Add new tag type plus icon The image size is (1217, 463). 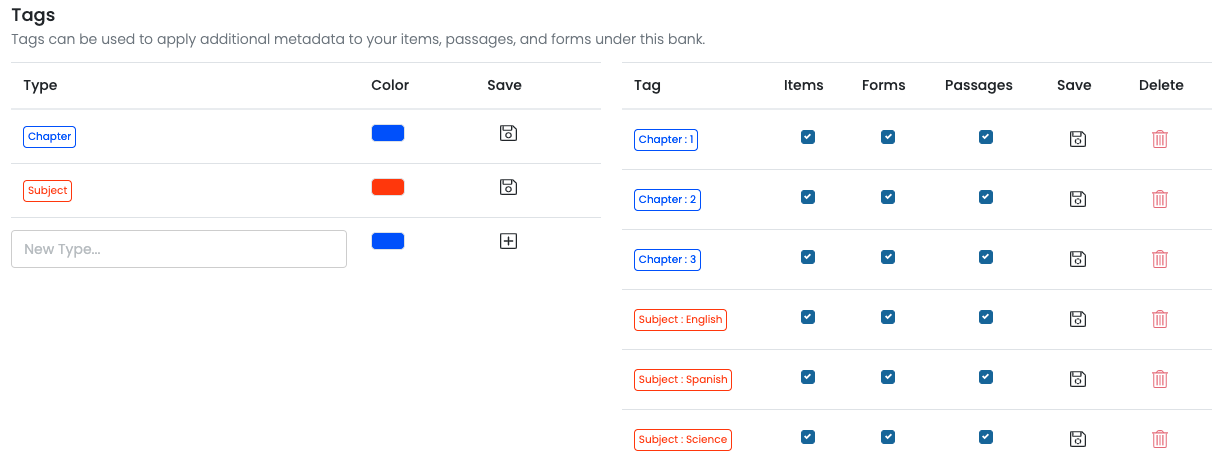[x=508, y=241]
